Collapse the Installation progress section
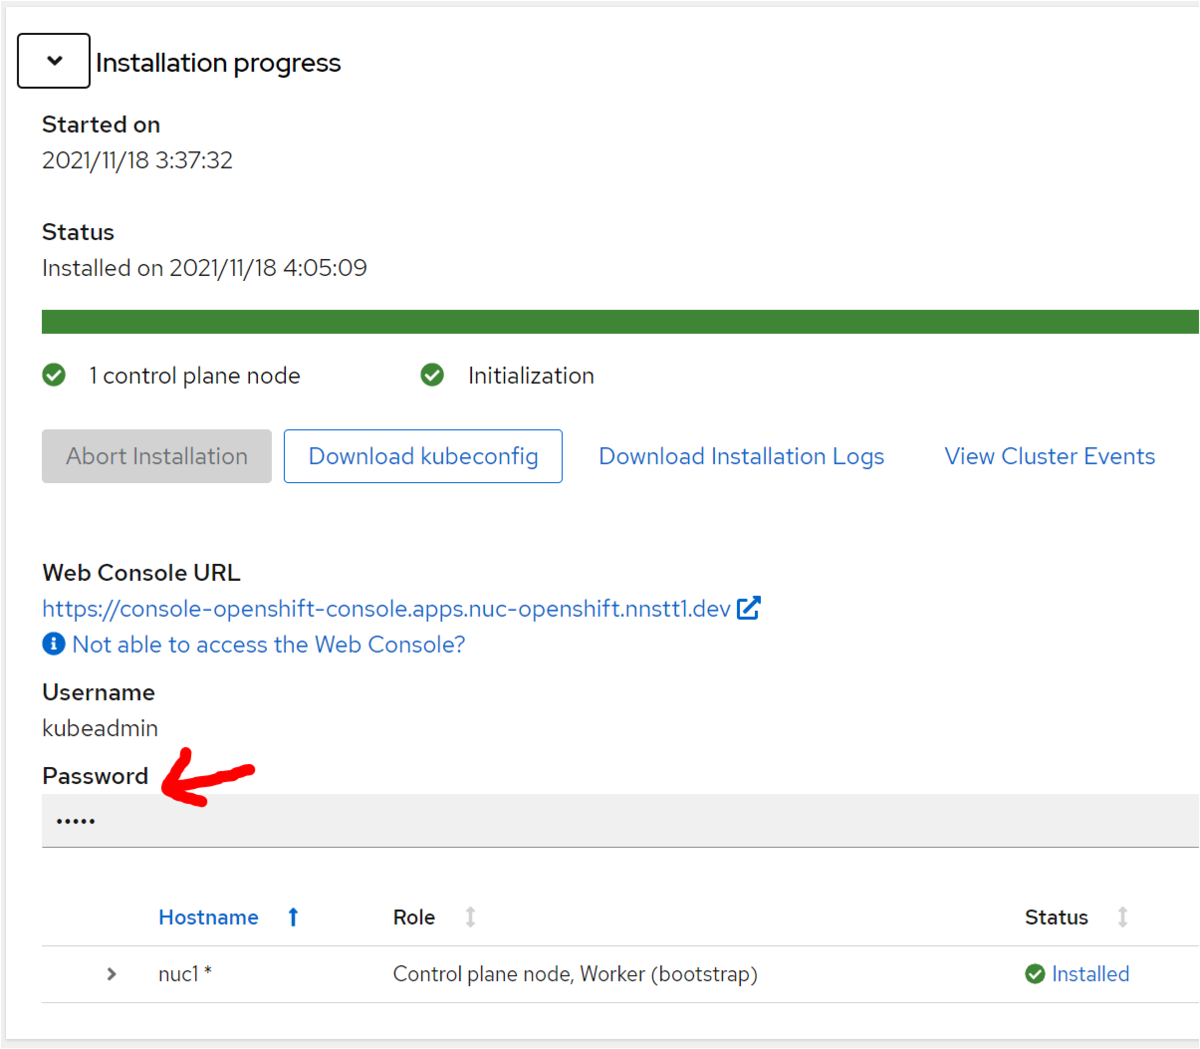This screenshot has height=1049, width=1200. coord(54,61)
